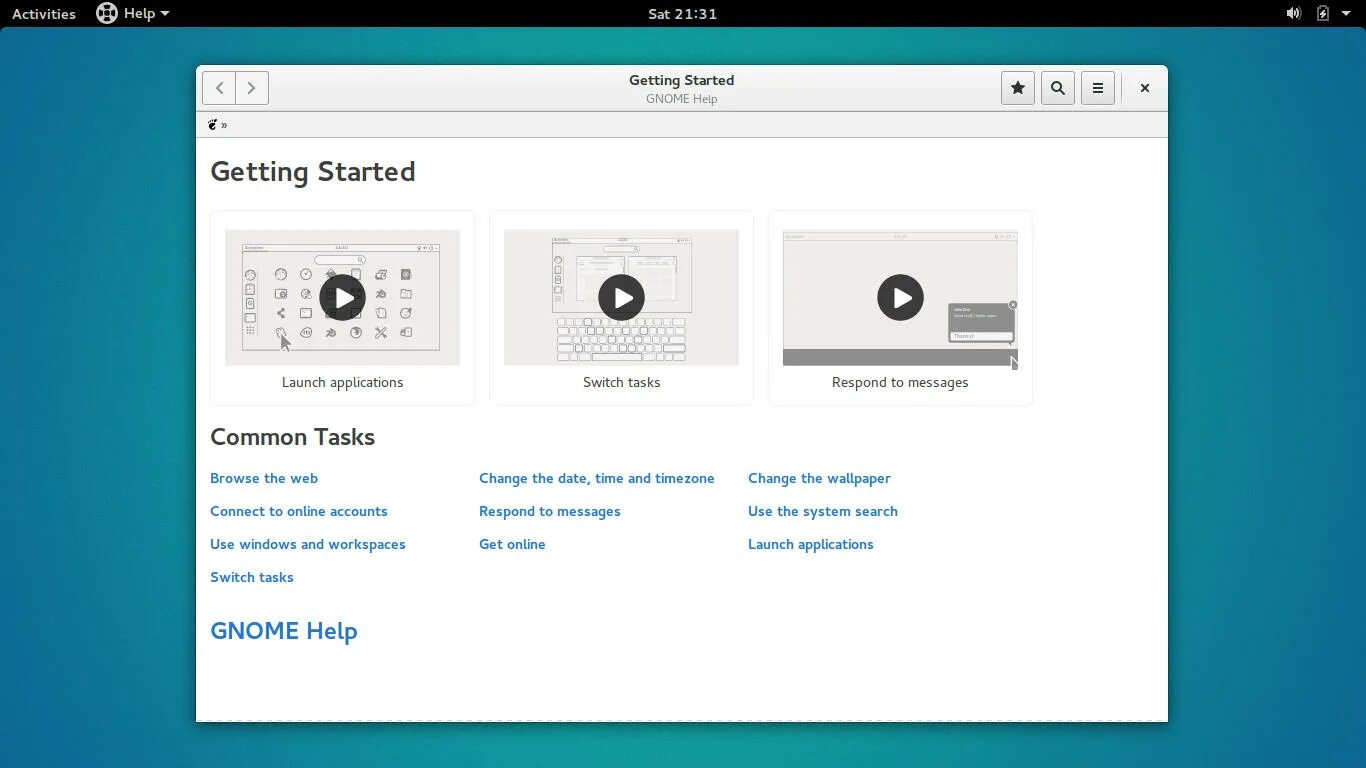The height and width of the screenshot is (768, 1366).
Task: Open the Switch tasks text link
Action: [x=252, y=577]
